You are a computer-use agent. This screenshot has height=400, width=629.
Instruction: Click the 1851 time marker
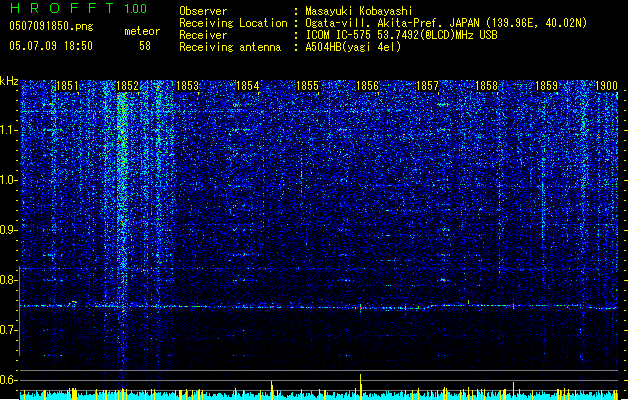[x=67, y=86]
